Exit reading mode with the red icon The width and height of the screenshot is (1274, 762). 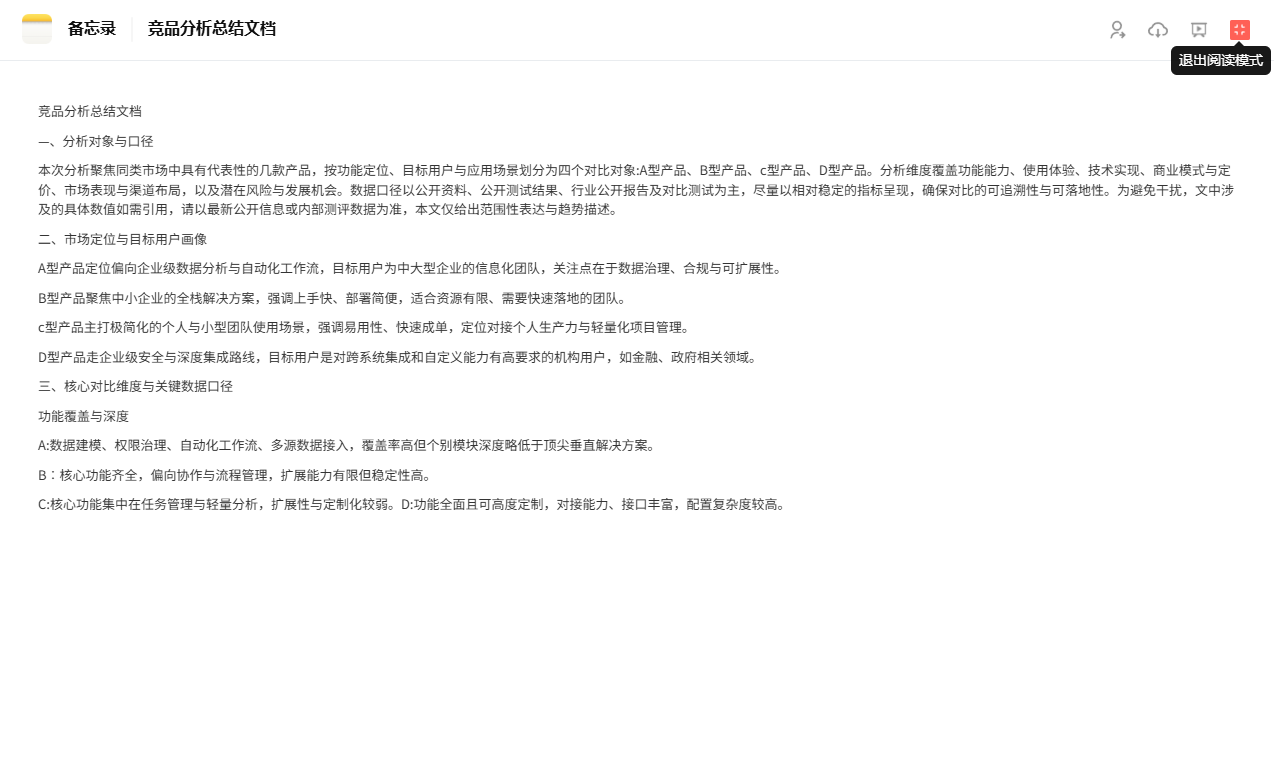(1240, 30)
